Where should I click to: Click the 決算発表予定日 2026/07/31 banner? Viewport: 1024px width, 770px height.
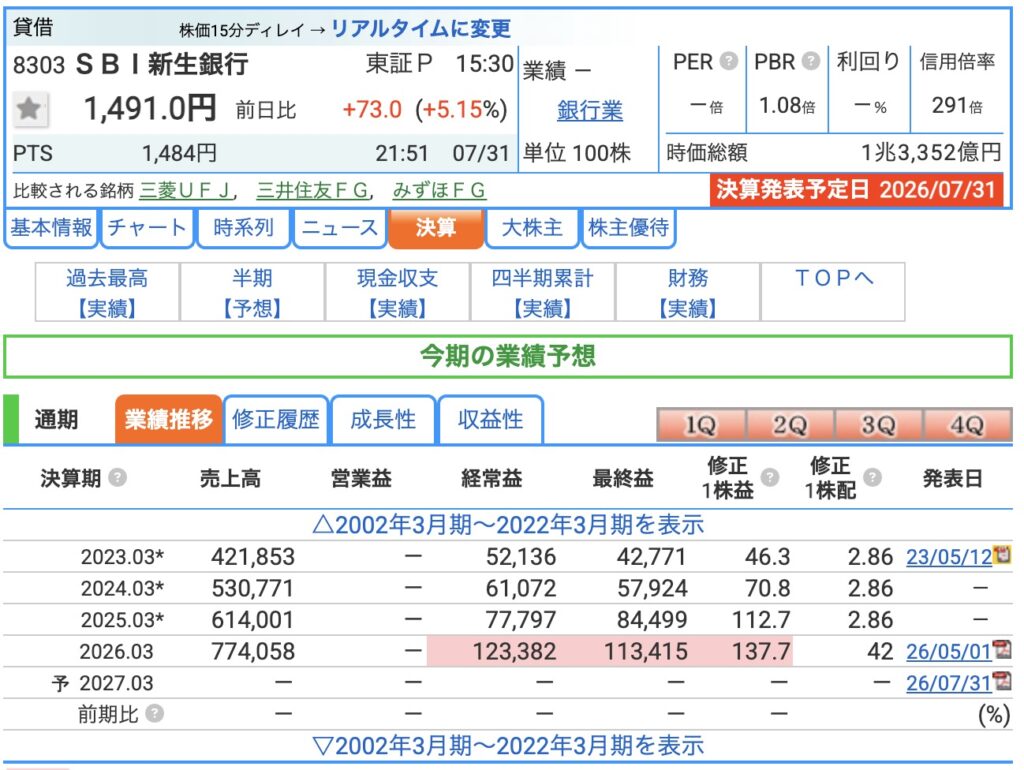[x=856, y=190]
